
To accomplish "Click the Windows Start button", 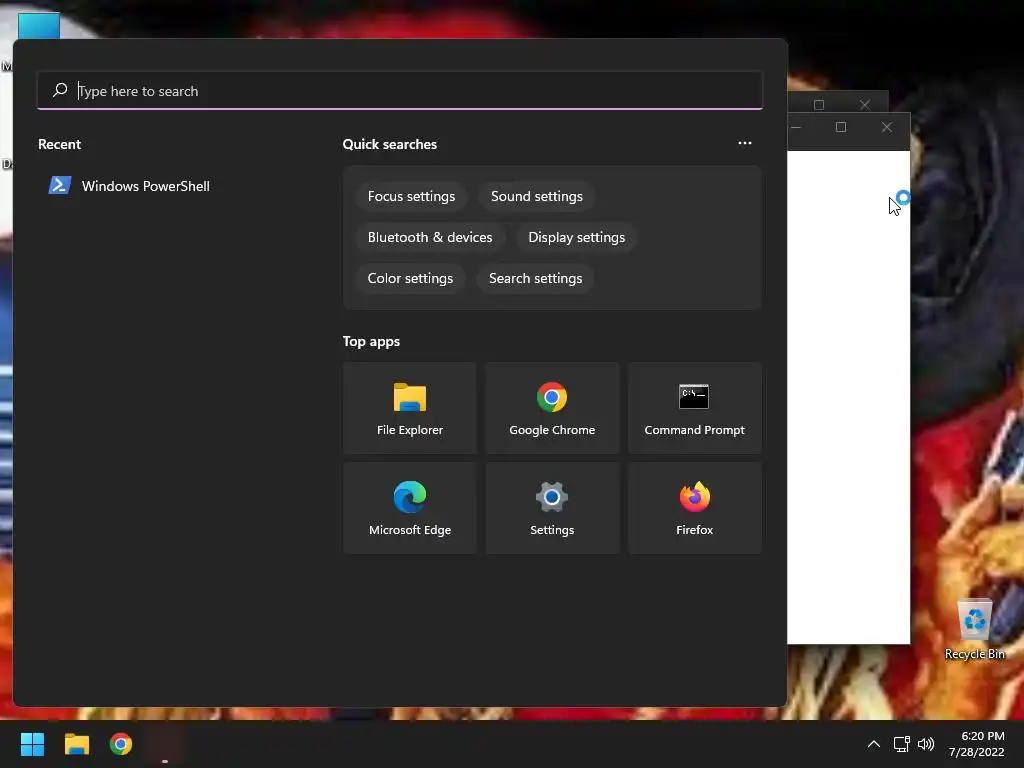I will point(32,744).
